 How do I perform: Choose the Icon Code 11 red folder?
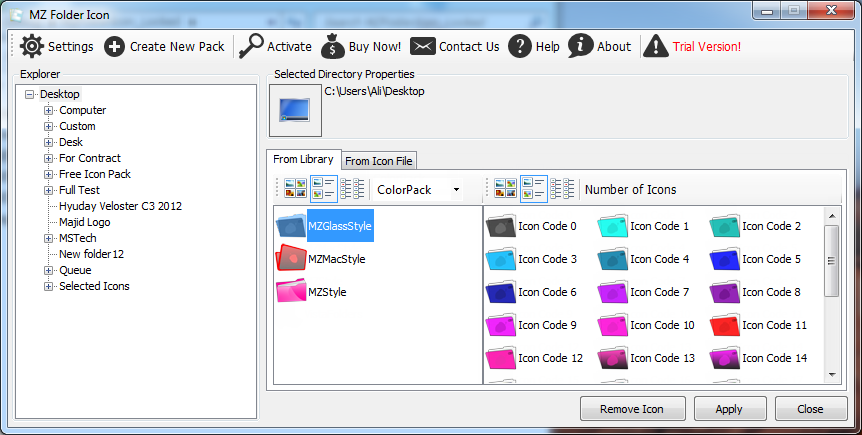(725, 325)
